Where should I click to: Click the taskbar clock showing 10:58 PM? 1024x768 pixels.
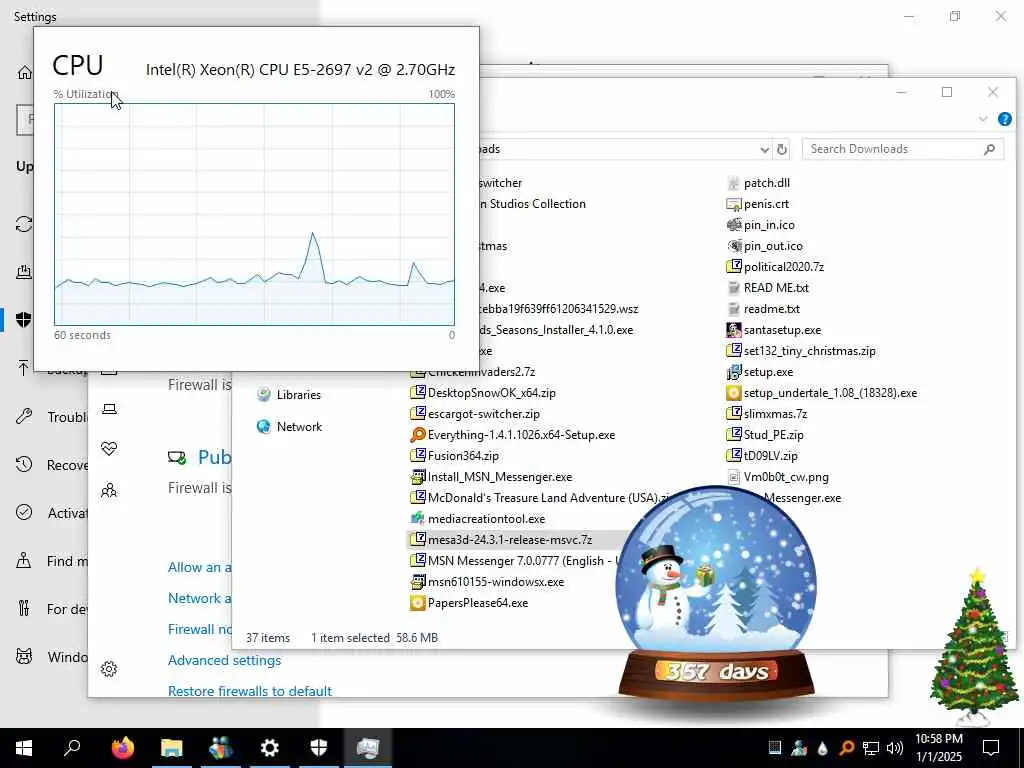tap(938, 748)
